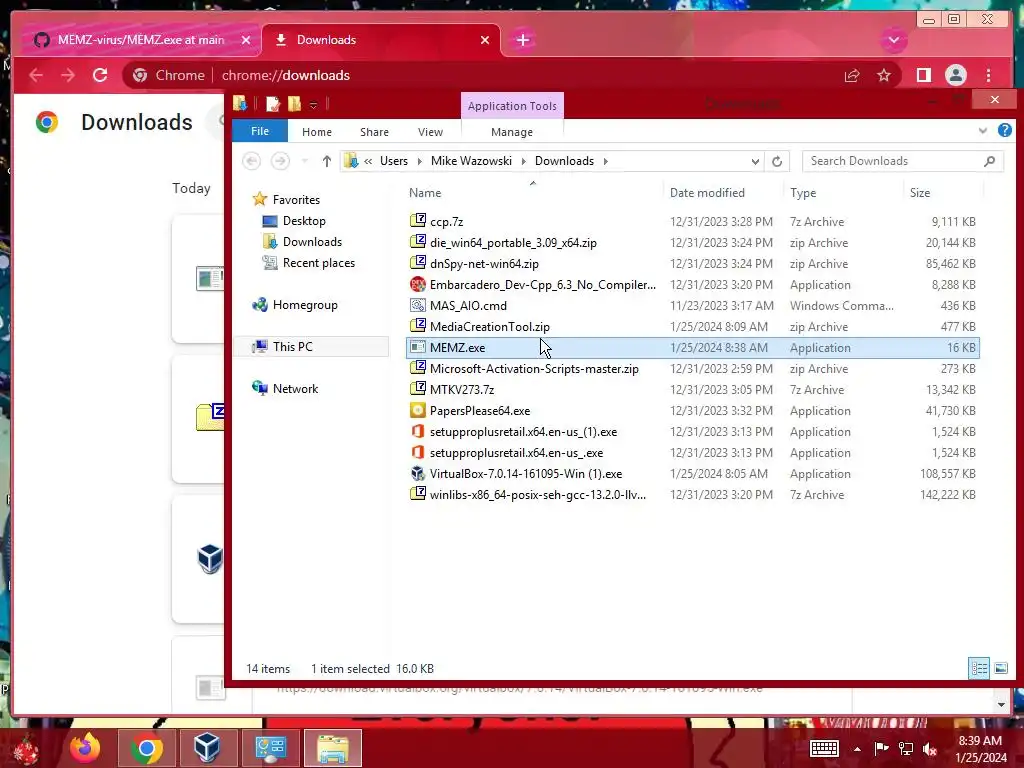
Task: Switch to details view layout
Action: click(x=979, y=668)
